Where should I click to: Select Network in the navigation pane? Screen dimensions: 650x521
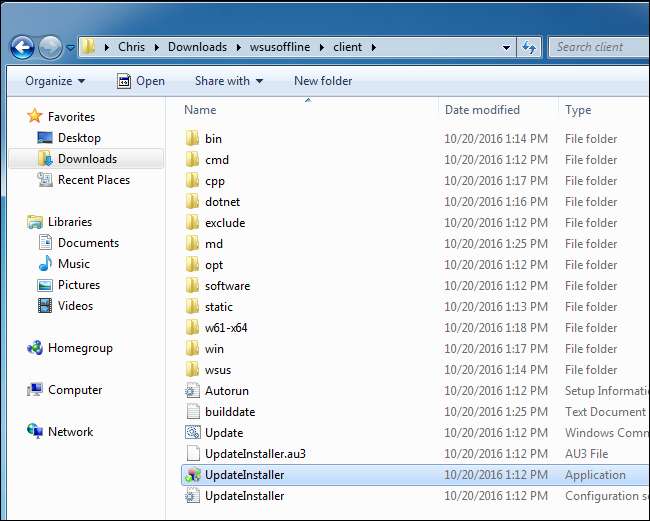click(70, 432)
